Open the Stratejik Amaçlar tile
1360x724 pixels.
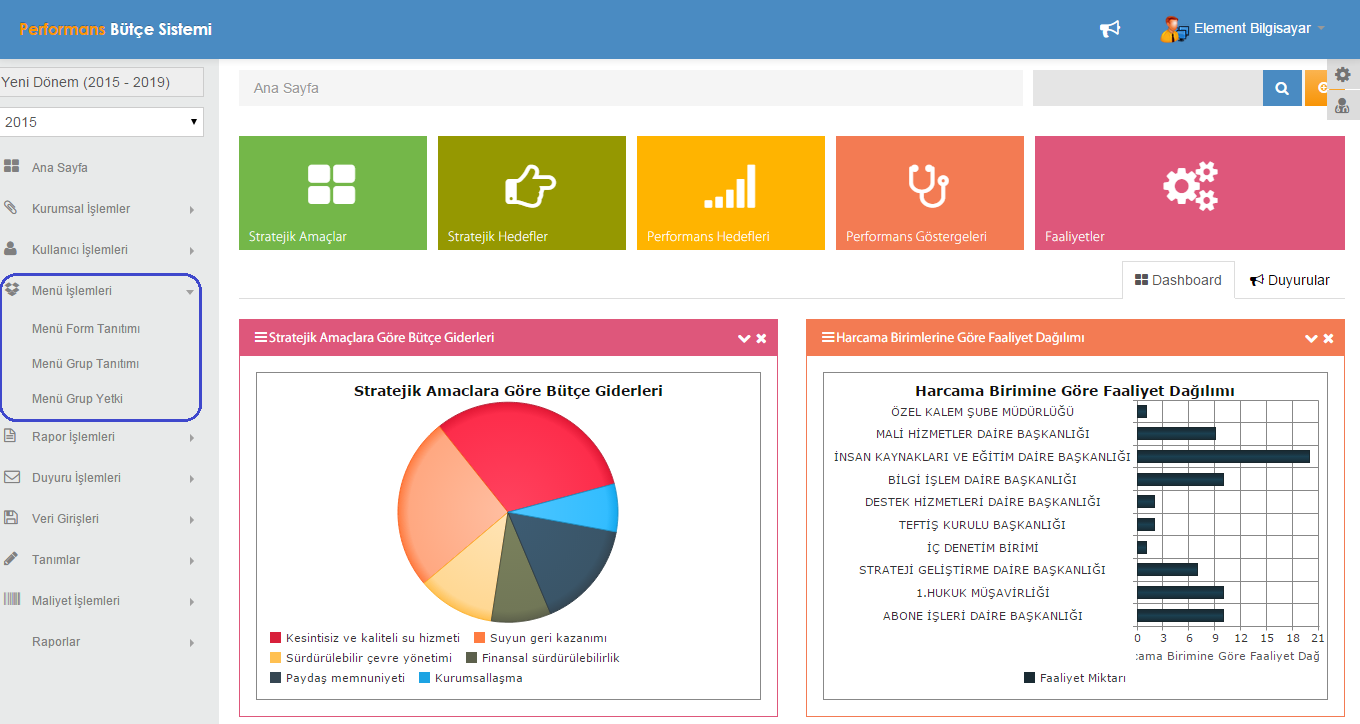[333, 193]
